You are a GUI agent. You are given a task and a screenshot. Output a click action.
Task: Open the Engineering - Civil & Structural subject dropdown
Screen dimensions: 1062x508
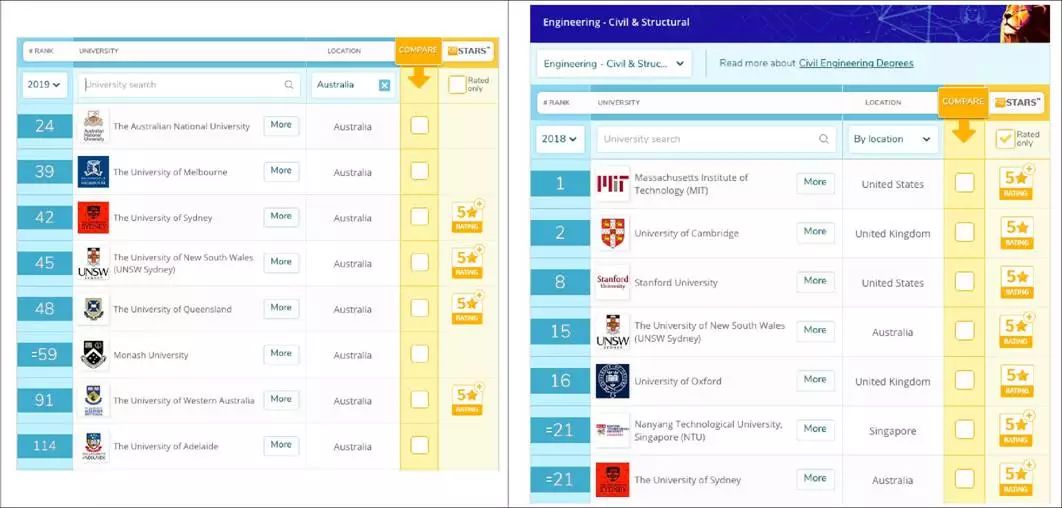(614, 64)
